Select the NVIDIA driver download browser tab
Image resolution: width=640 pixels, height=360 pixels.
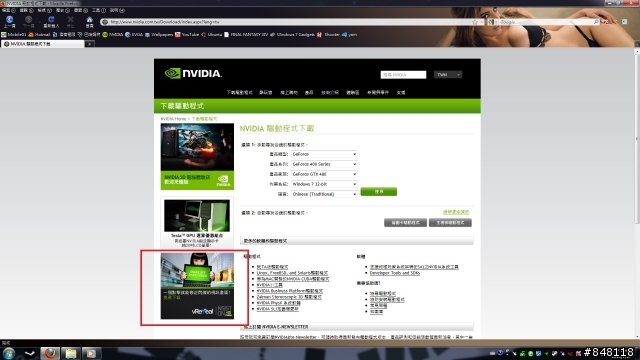[42, 44]
